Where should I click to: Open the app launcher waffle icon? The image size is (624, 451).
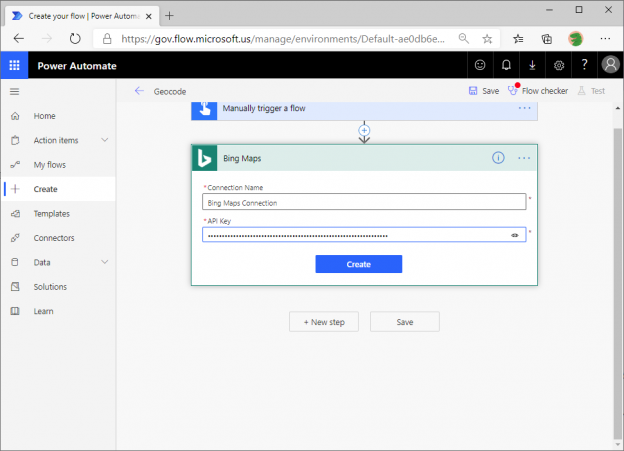click(15, 66)
